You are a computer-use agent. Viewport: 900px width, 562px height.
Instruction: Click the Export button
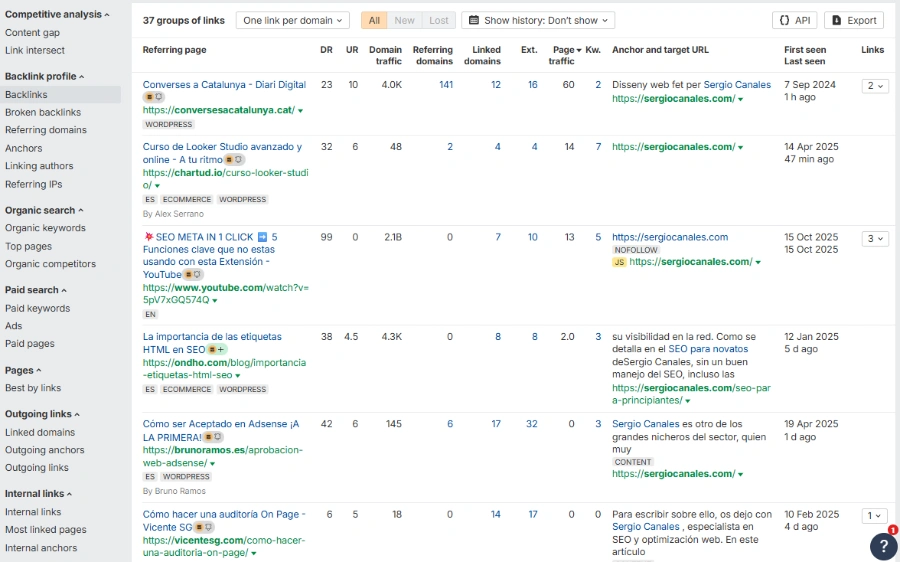[854, 20]
